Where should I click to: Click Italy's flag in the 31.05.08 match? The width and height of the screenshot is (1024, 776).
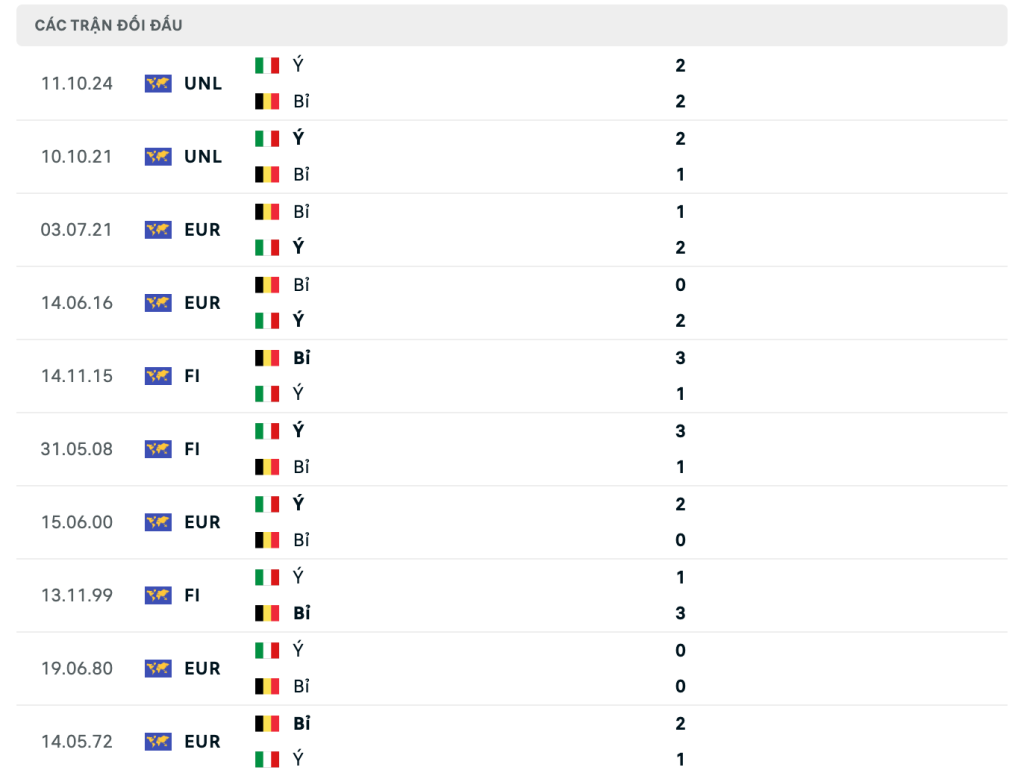pyautogui.click(x=267, y=431)
